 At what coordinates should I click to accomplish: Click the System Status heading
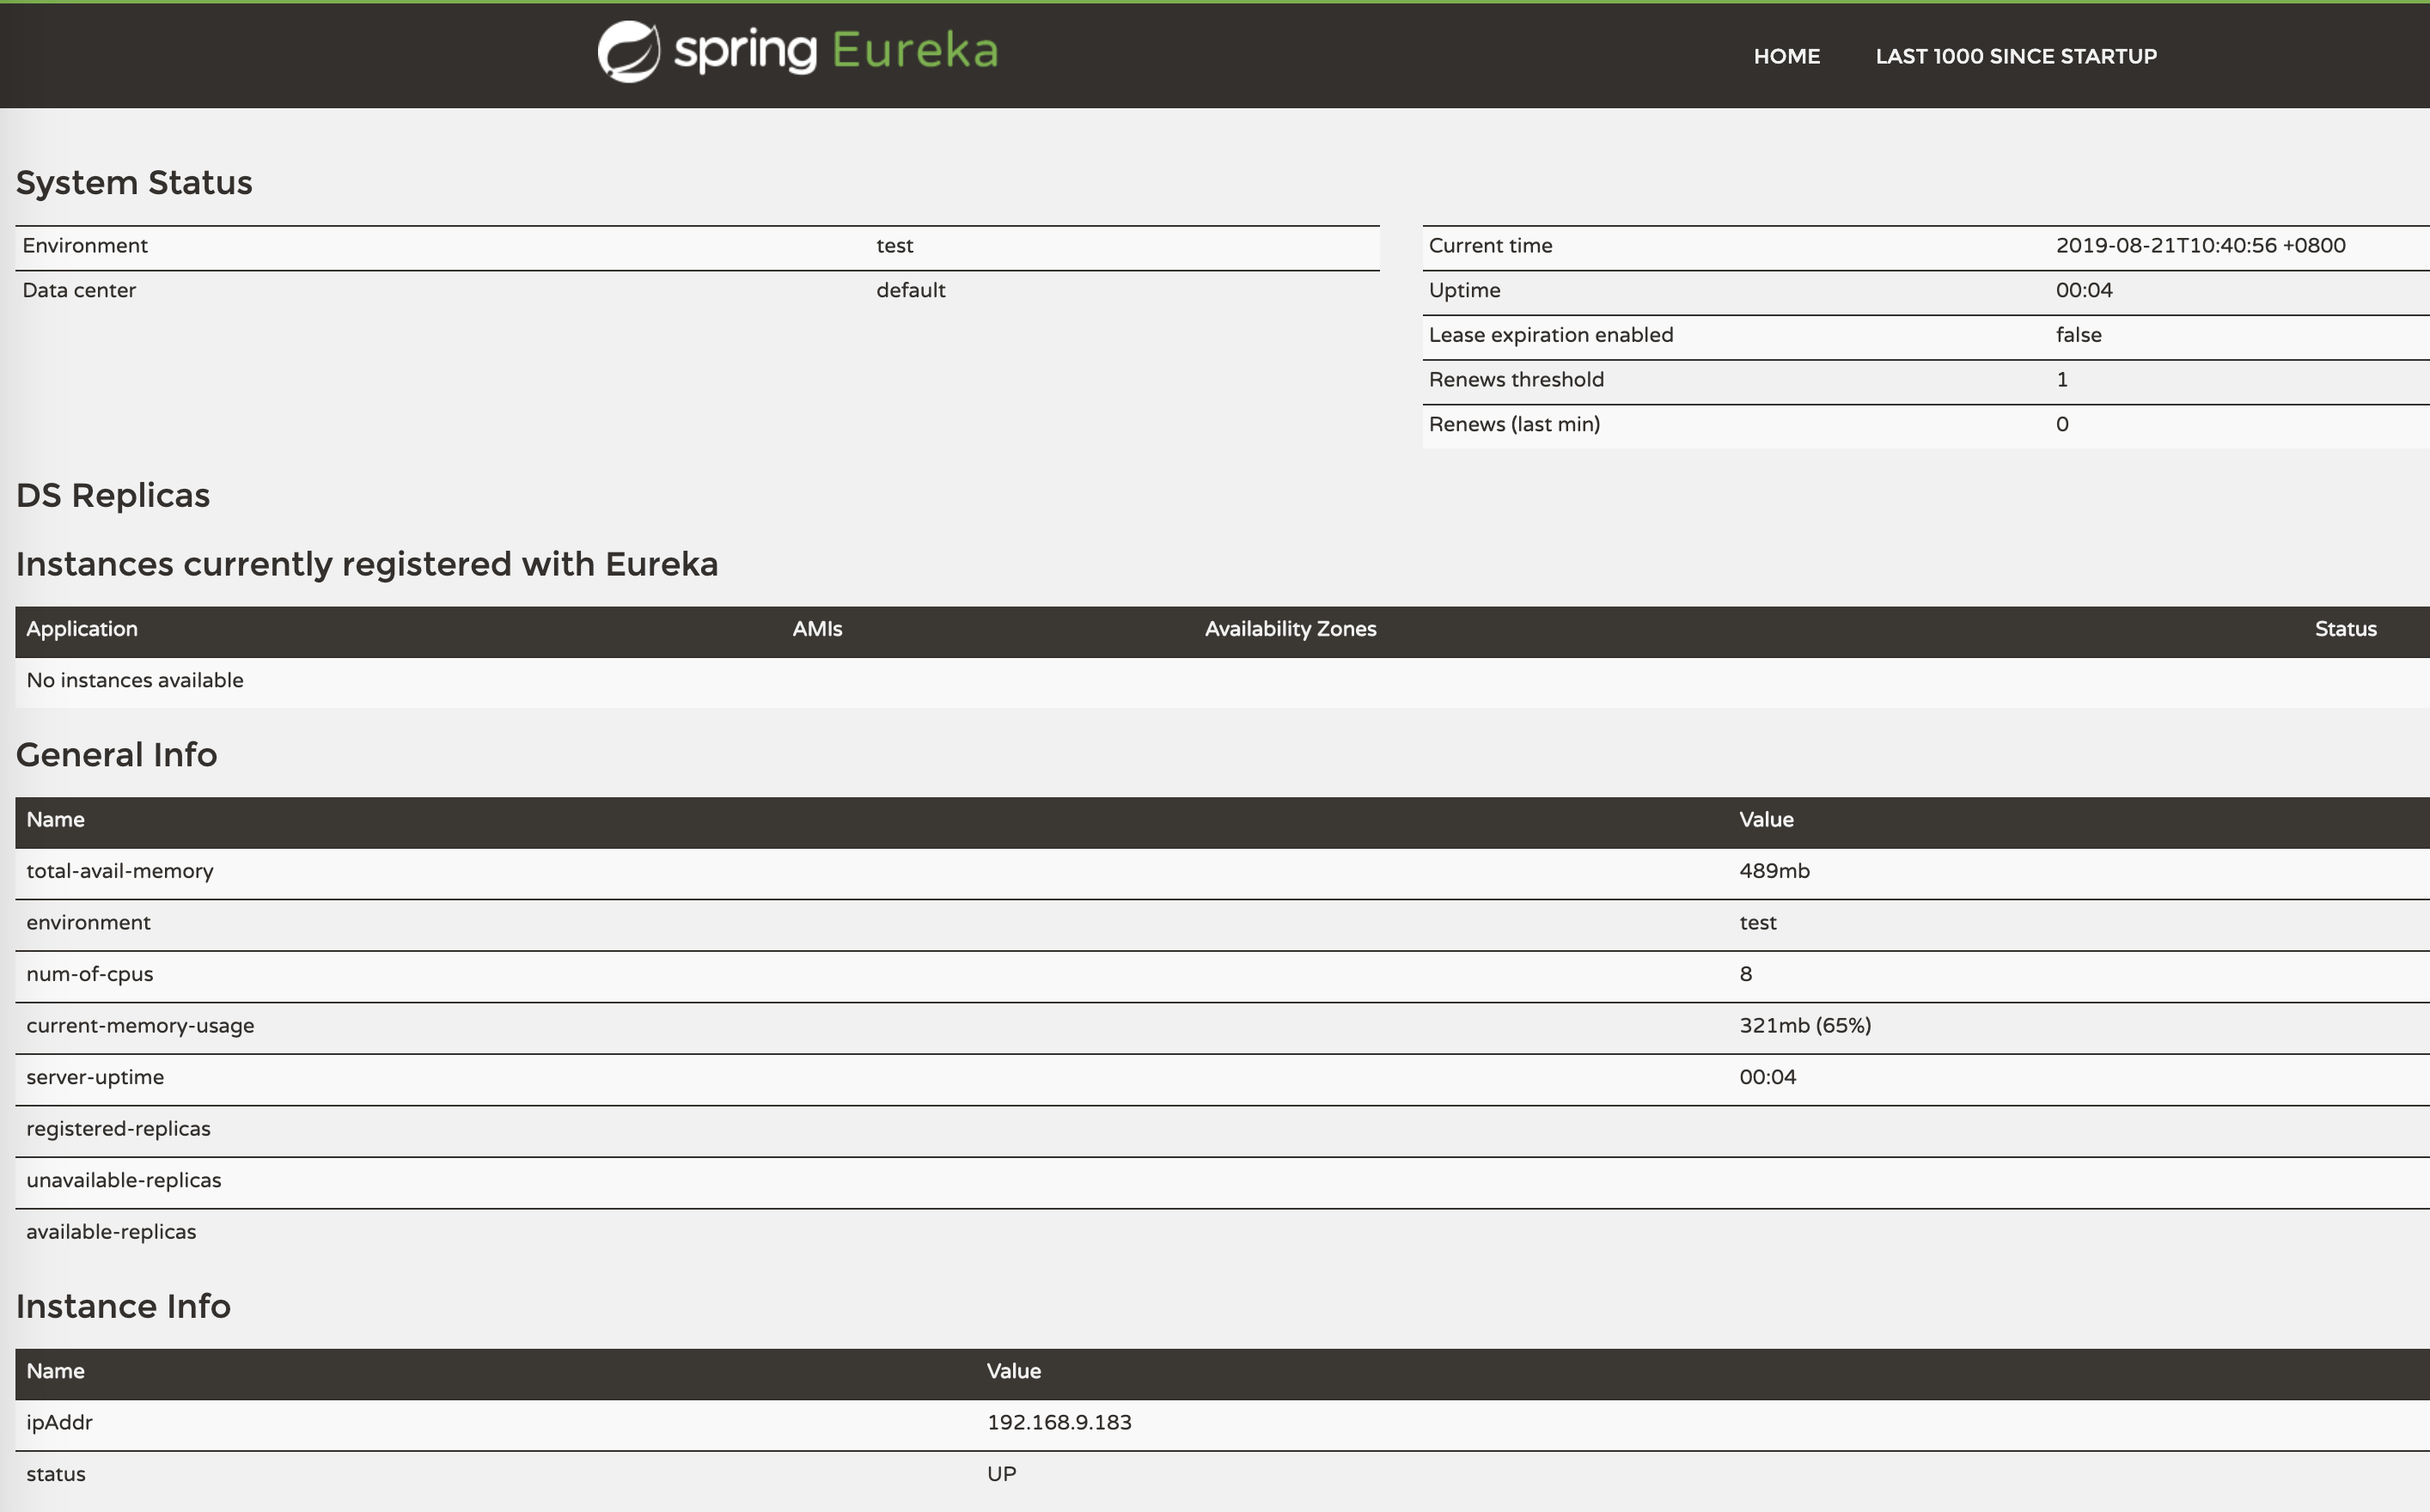click(x=134, y=183)
